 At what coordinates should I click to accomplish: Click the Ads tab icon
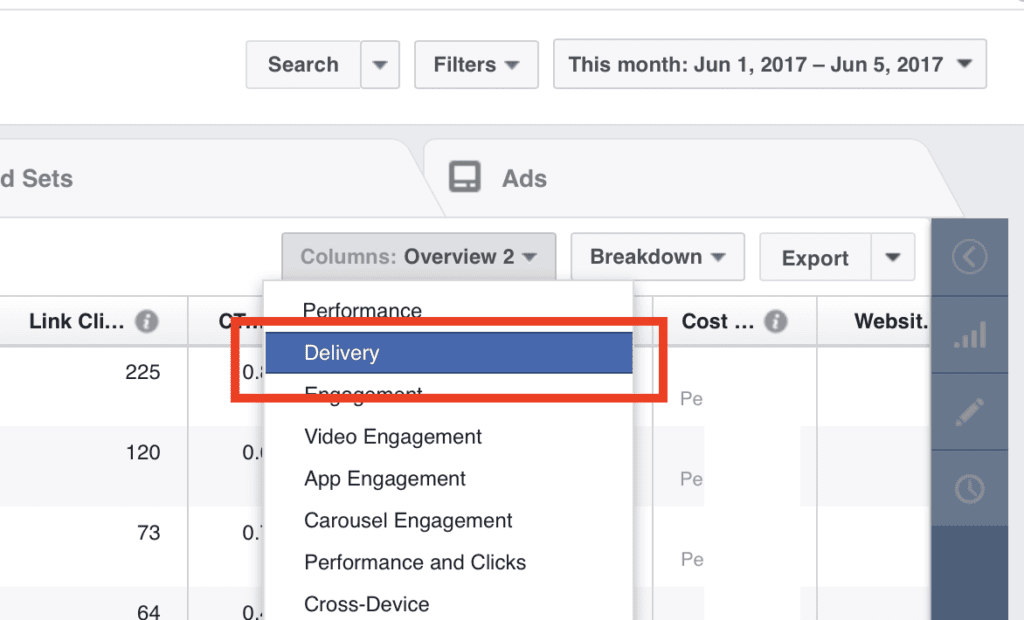(465, 177)
